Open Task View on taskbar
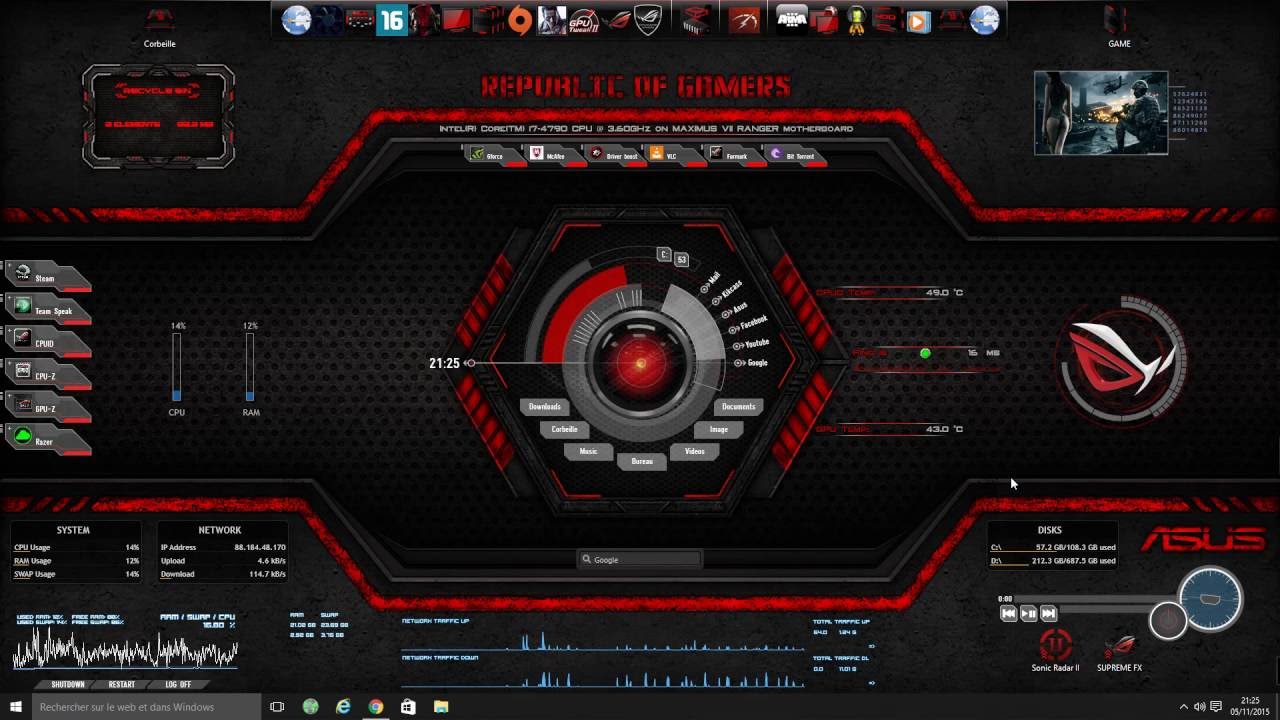 coord(277,707)
